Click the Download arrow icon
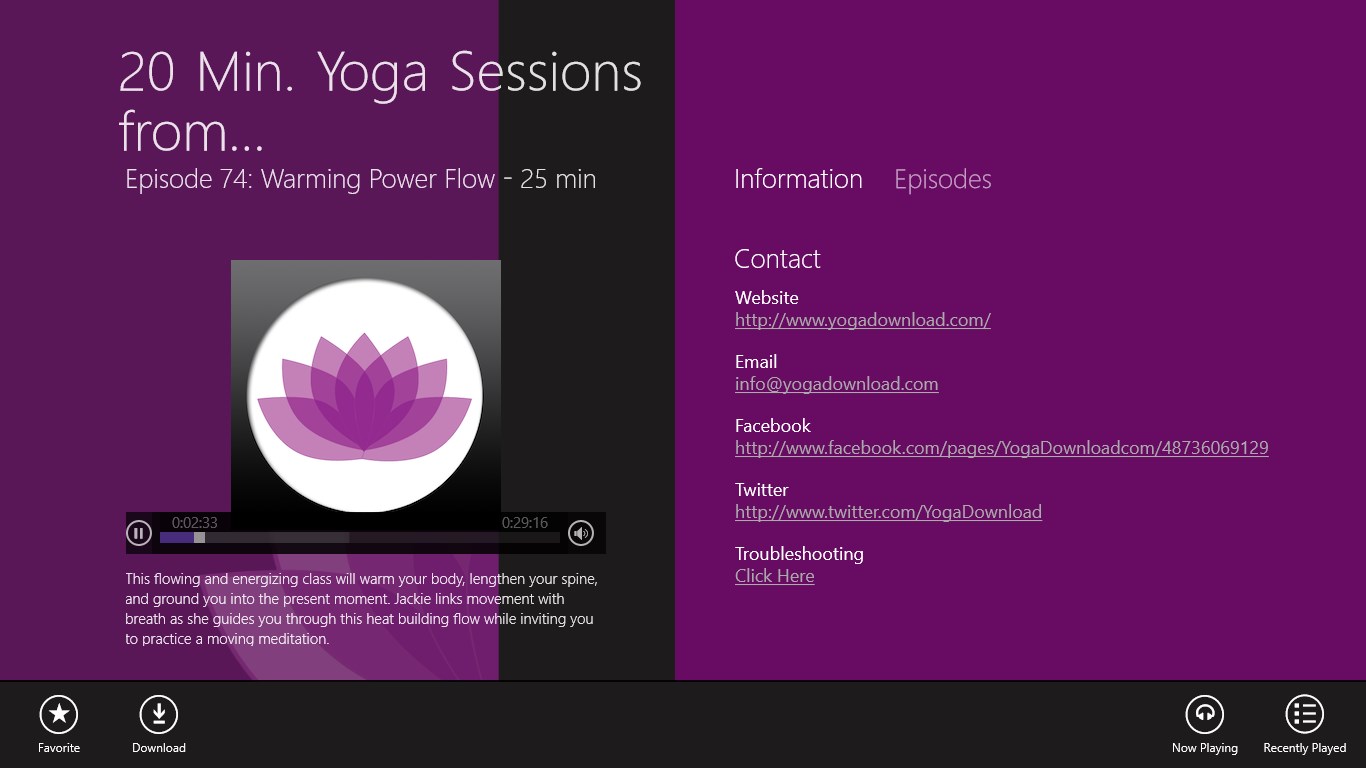 158,714
